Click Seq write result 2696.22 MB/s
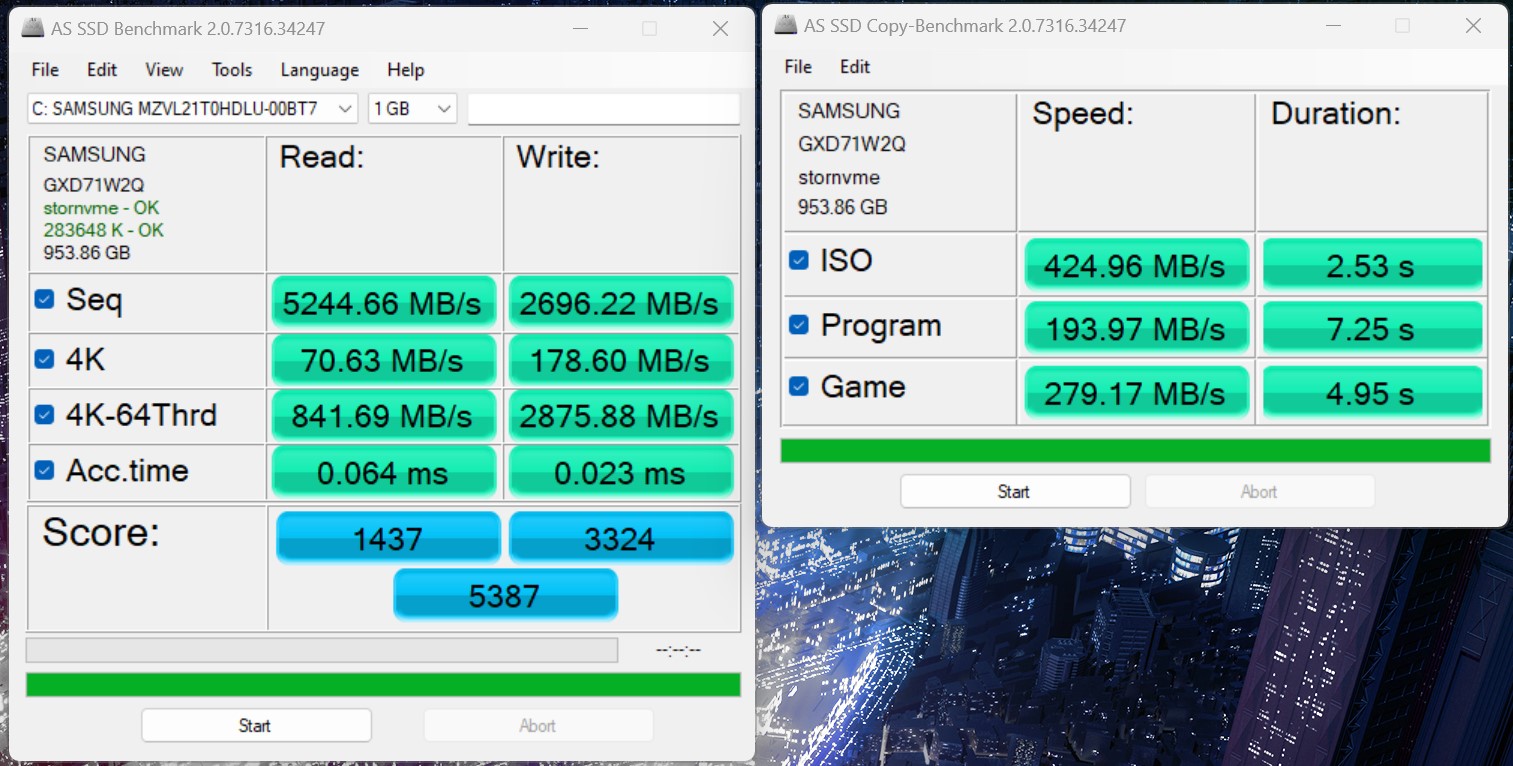 pos(621,303)
